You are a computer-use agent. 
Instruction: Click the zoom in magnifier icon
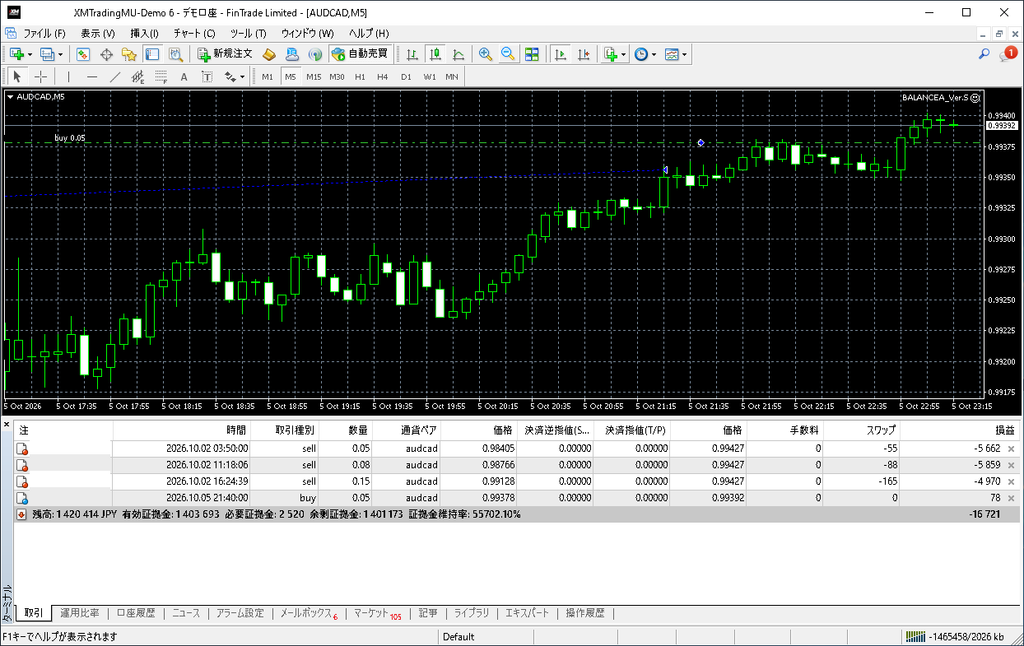(485, 54)
